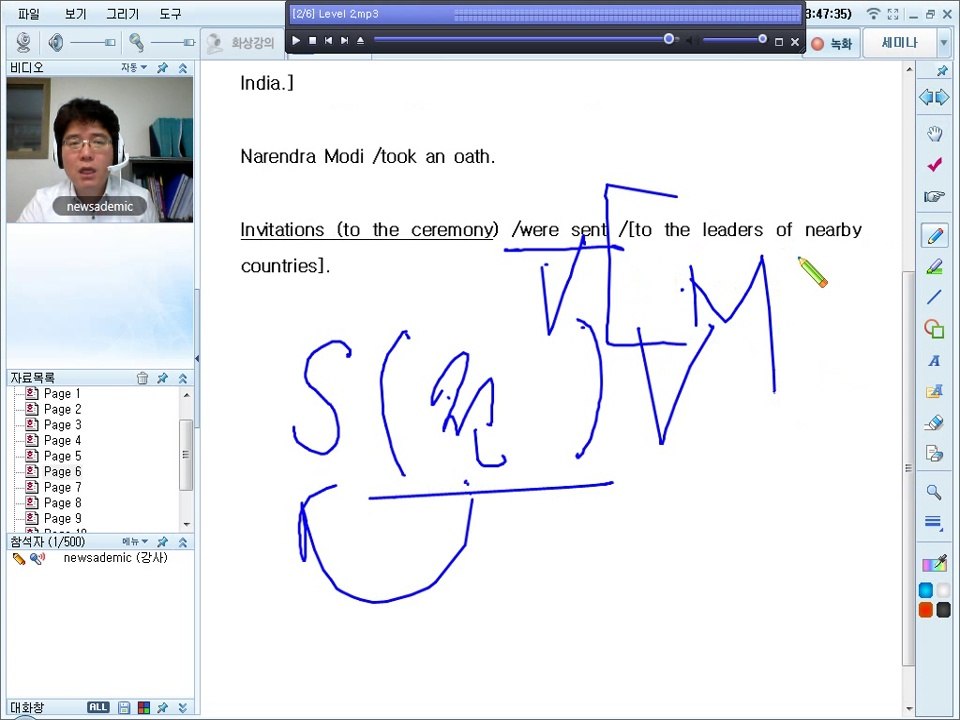Click the page list scrollbar down arrow

tap(187, 525)
